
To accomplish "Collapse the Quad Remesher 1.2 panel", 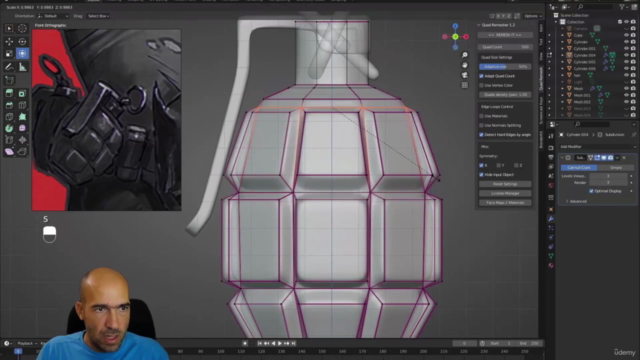I will click(x=479, y=25).
